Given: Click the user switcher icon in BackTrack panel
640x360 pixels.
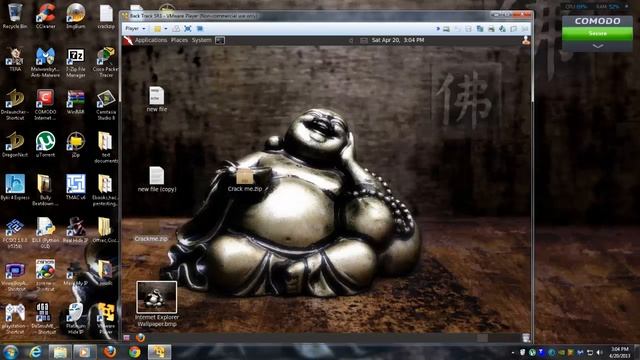Looking at the screenshot, I should (x=526, y=40).
